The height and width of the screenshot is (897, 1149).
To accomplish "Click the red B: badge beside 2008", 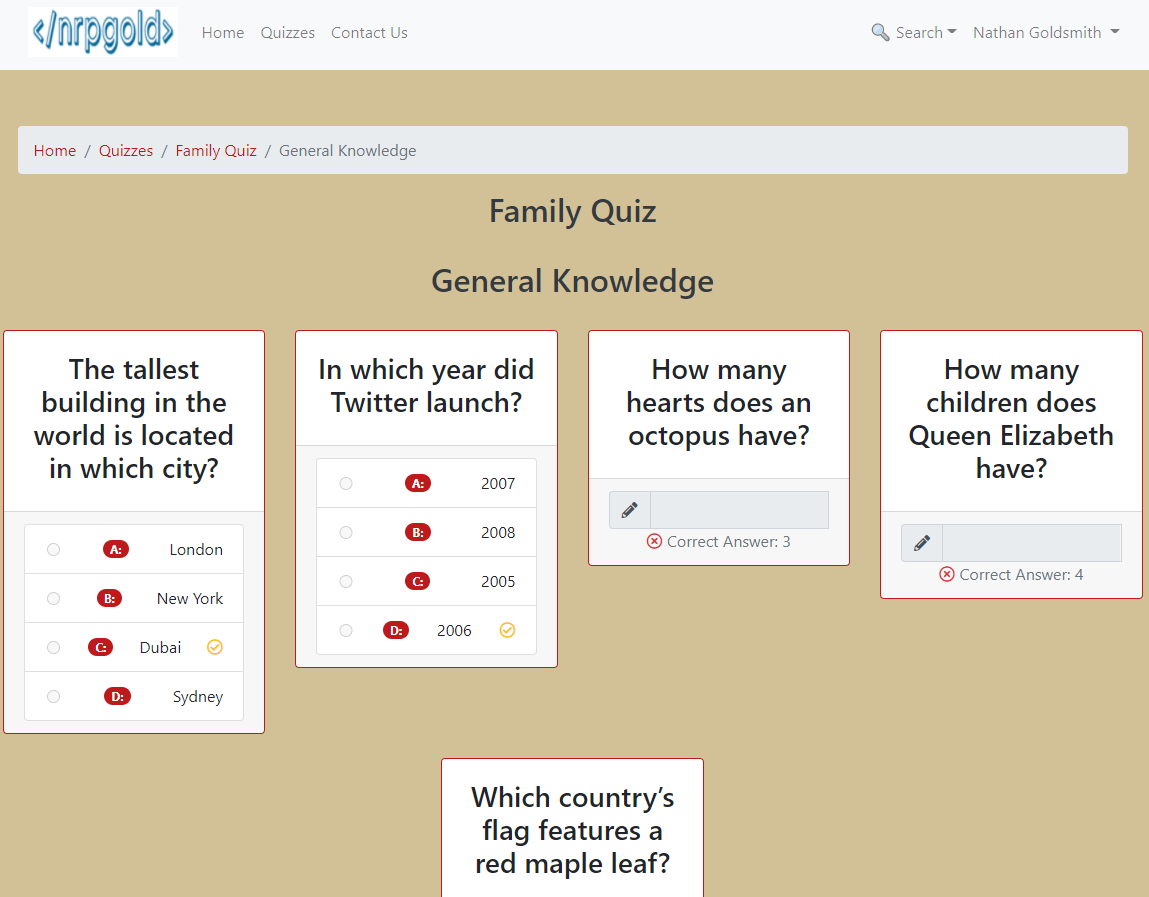I will tap(418, 533).
